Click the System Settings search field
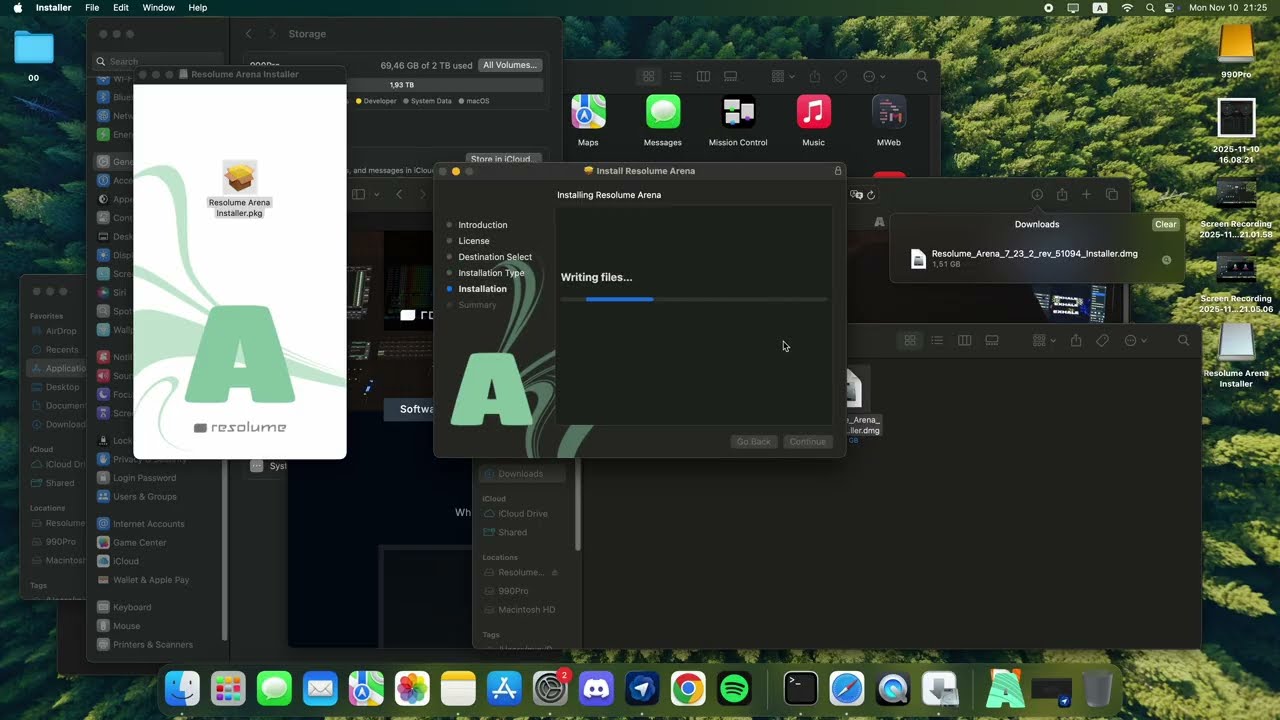1280x720 pixels. coord(160,61)
